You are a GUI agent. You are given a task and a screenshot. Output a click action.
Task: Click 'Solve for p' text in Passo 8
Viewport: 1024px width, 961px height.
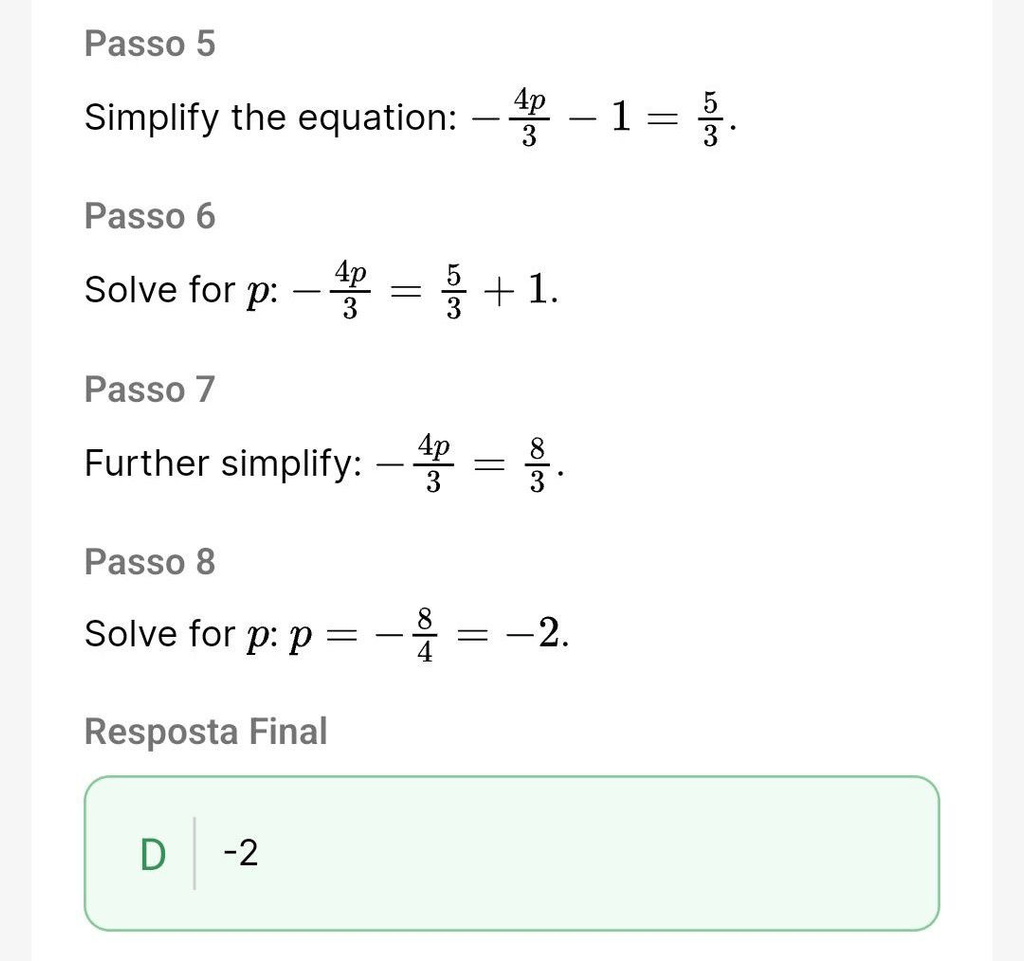click(181, 635)
